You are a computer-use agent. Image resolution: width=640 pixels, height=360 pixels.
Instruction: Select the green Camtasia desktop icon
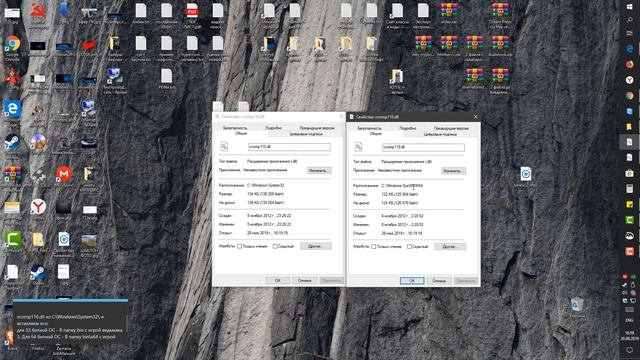[x=13, y=239]
